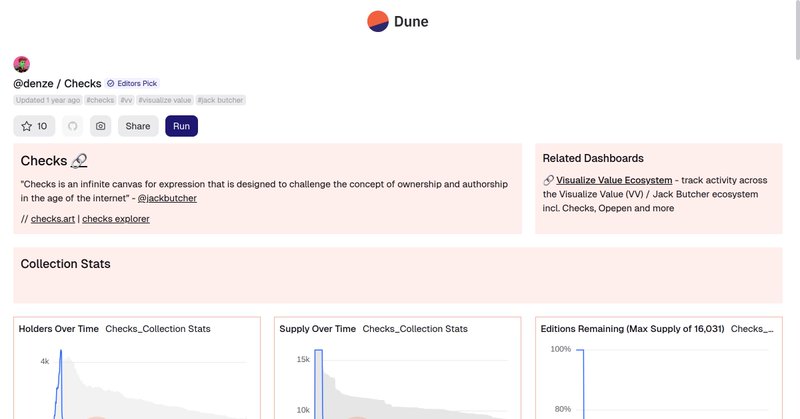Click the GitHub fork icon button
This screenshot has height=419, width=800.
click(72, 126)
